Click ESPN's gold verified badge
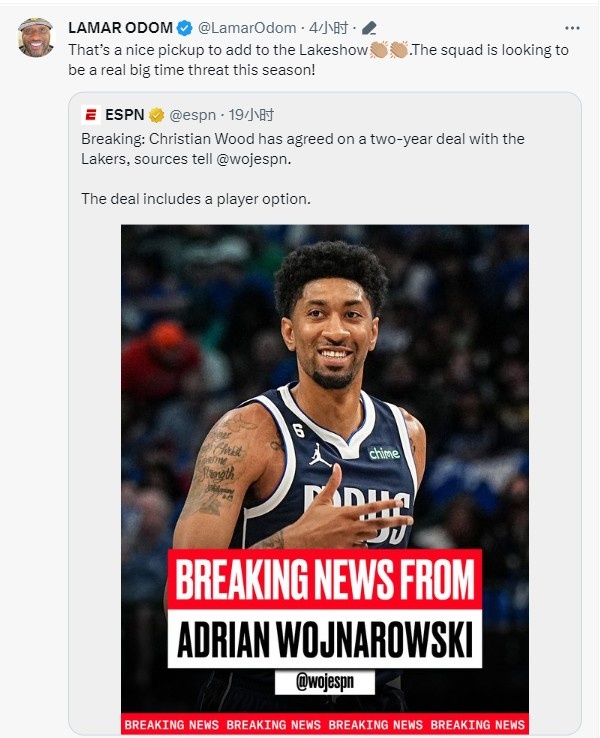 [x=157, y=115]
